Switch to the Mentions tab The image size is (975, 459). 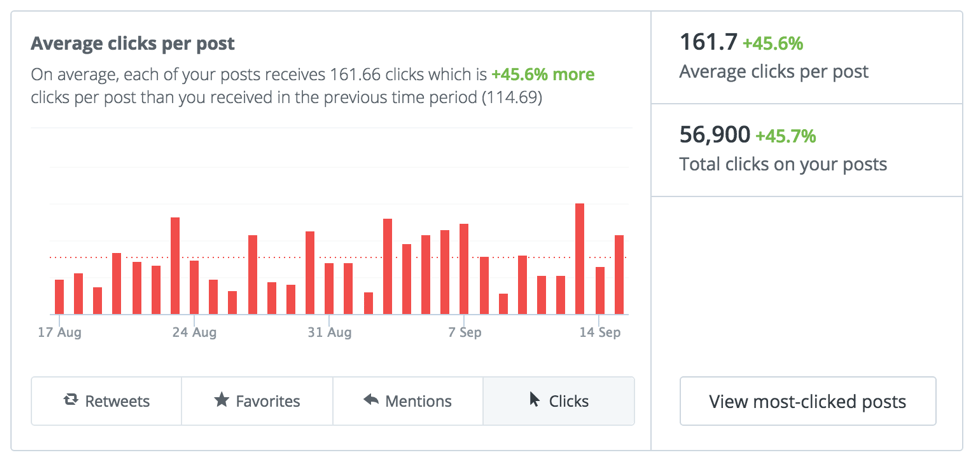tap(408, 401)
